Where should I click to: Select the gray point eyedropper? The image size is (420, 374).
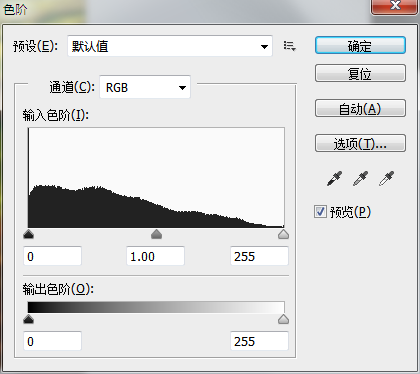pos(360,178)
